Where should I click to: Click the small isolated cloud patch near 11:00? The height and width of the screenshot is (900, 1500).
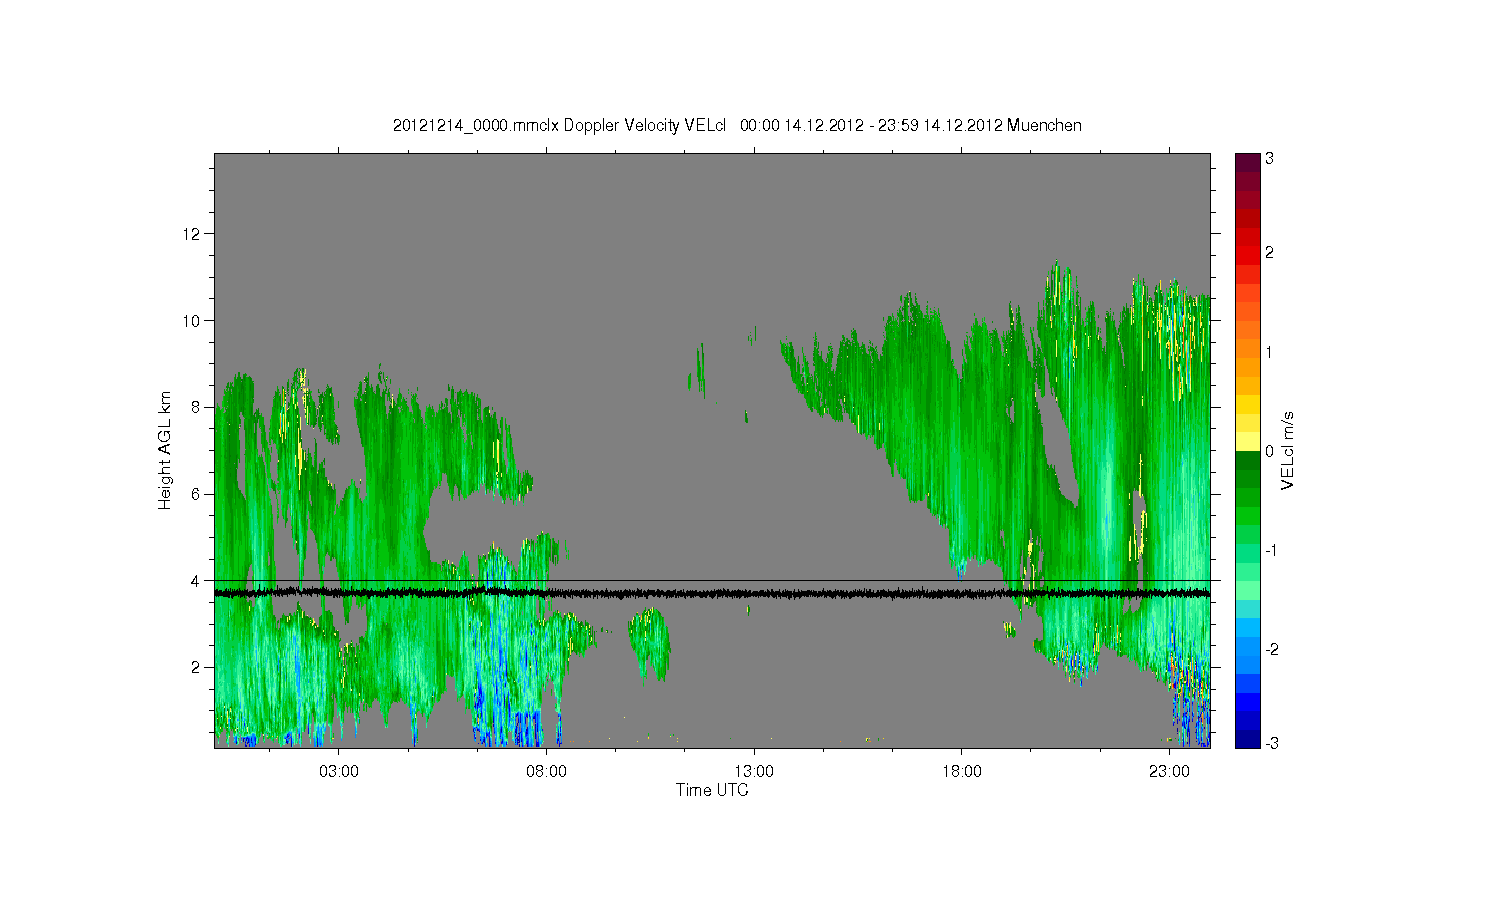tap(650, 643)
